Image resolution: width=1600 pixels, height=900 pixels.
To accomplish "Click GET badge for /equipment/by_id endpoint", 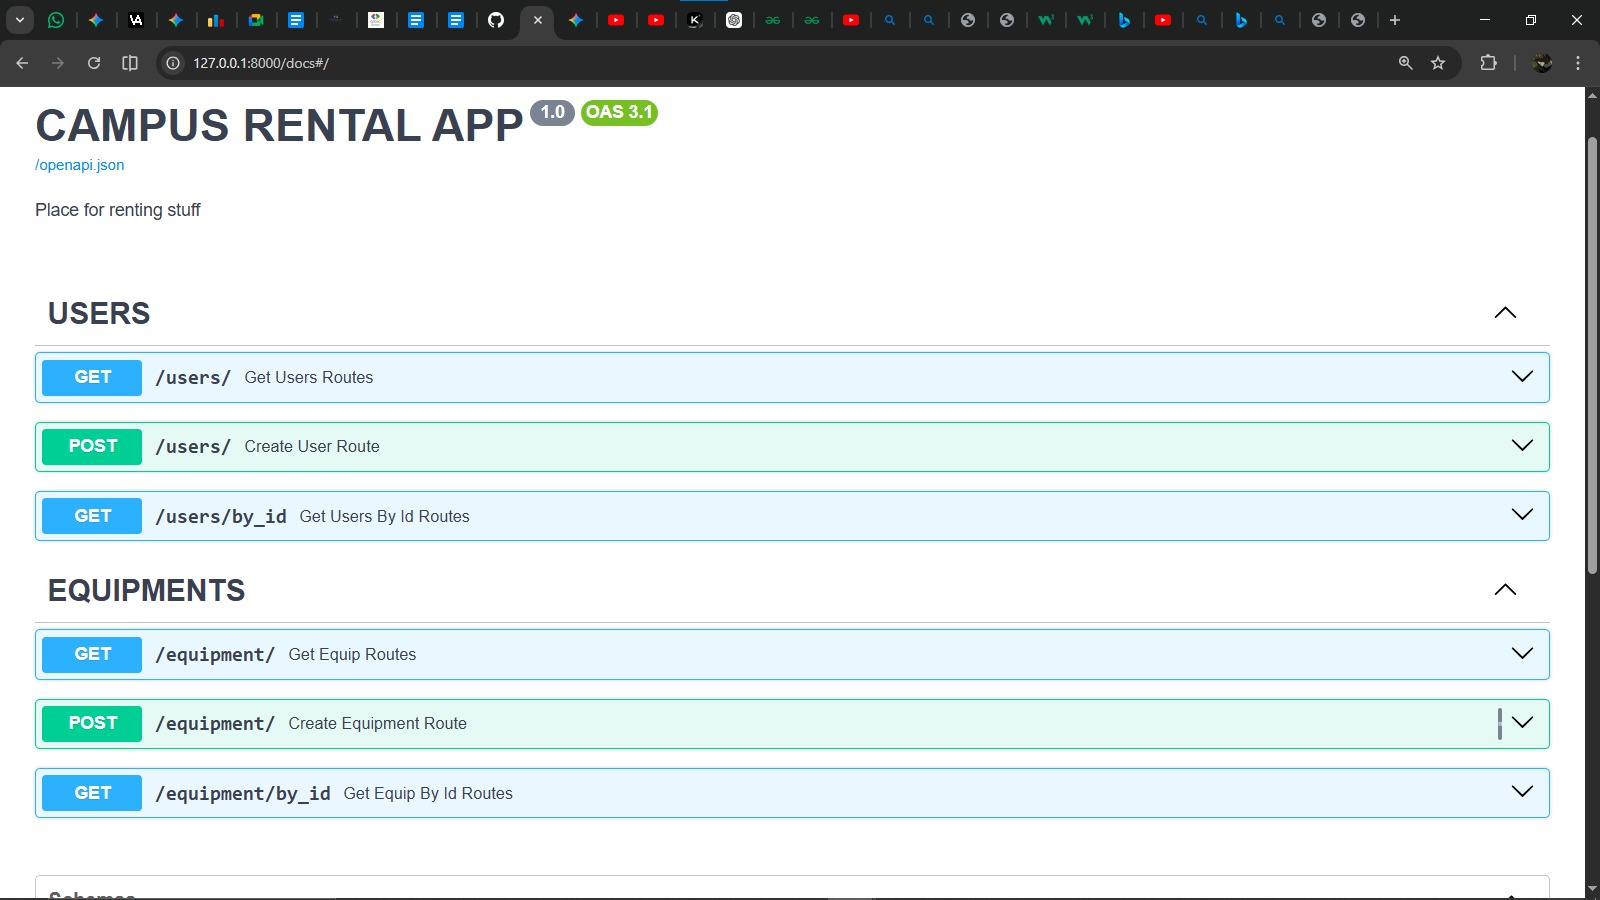I will click(x=92, y=793).
